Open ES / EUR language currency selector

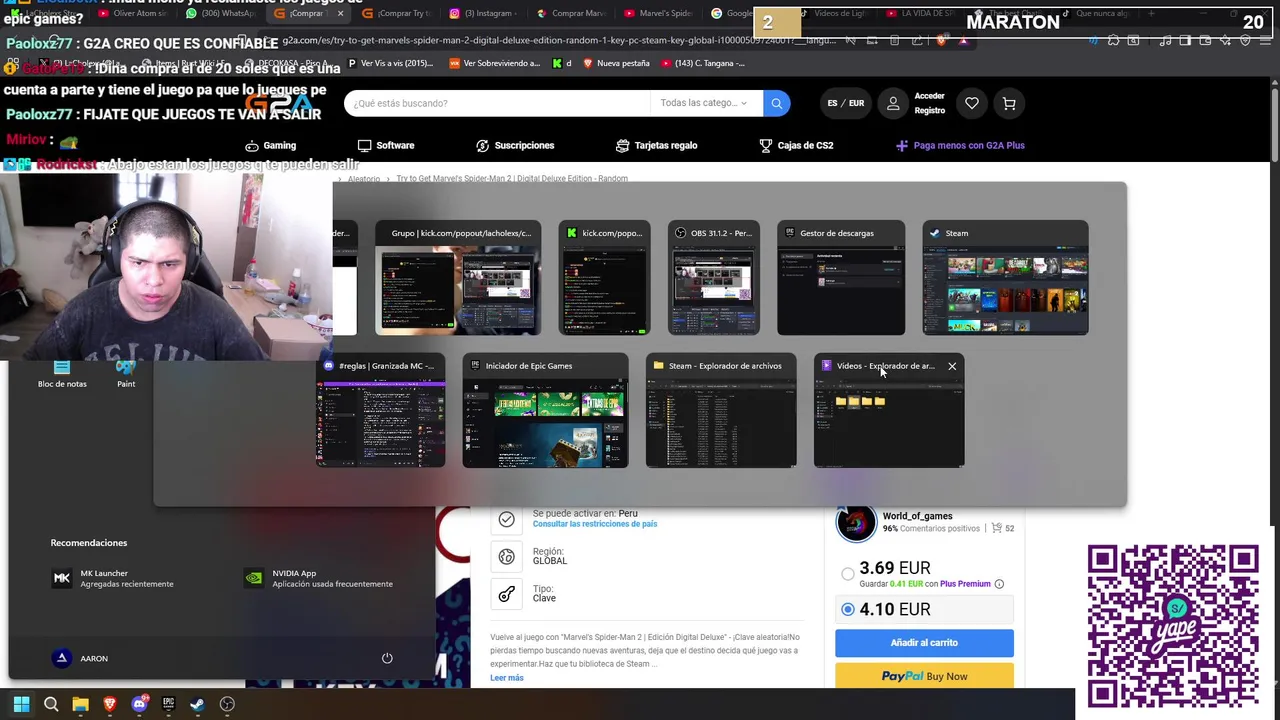(845, 103)
